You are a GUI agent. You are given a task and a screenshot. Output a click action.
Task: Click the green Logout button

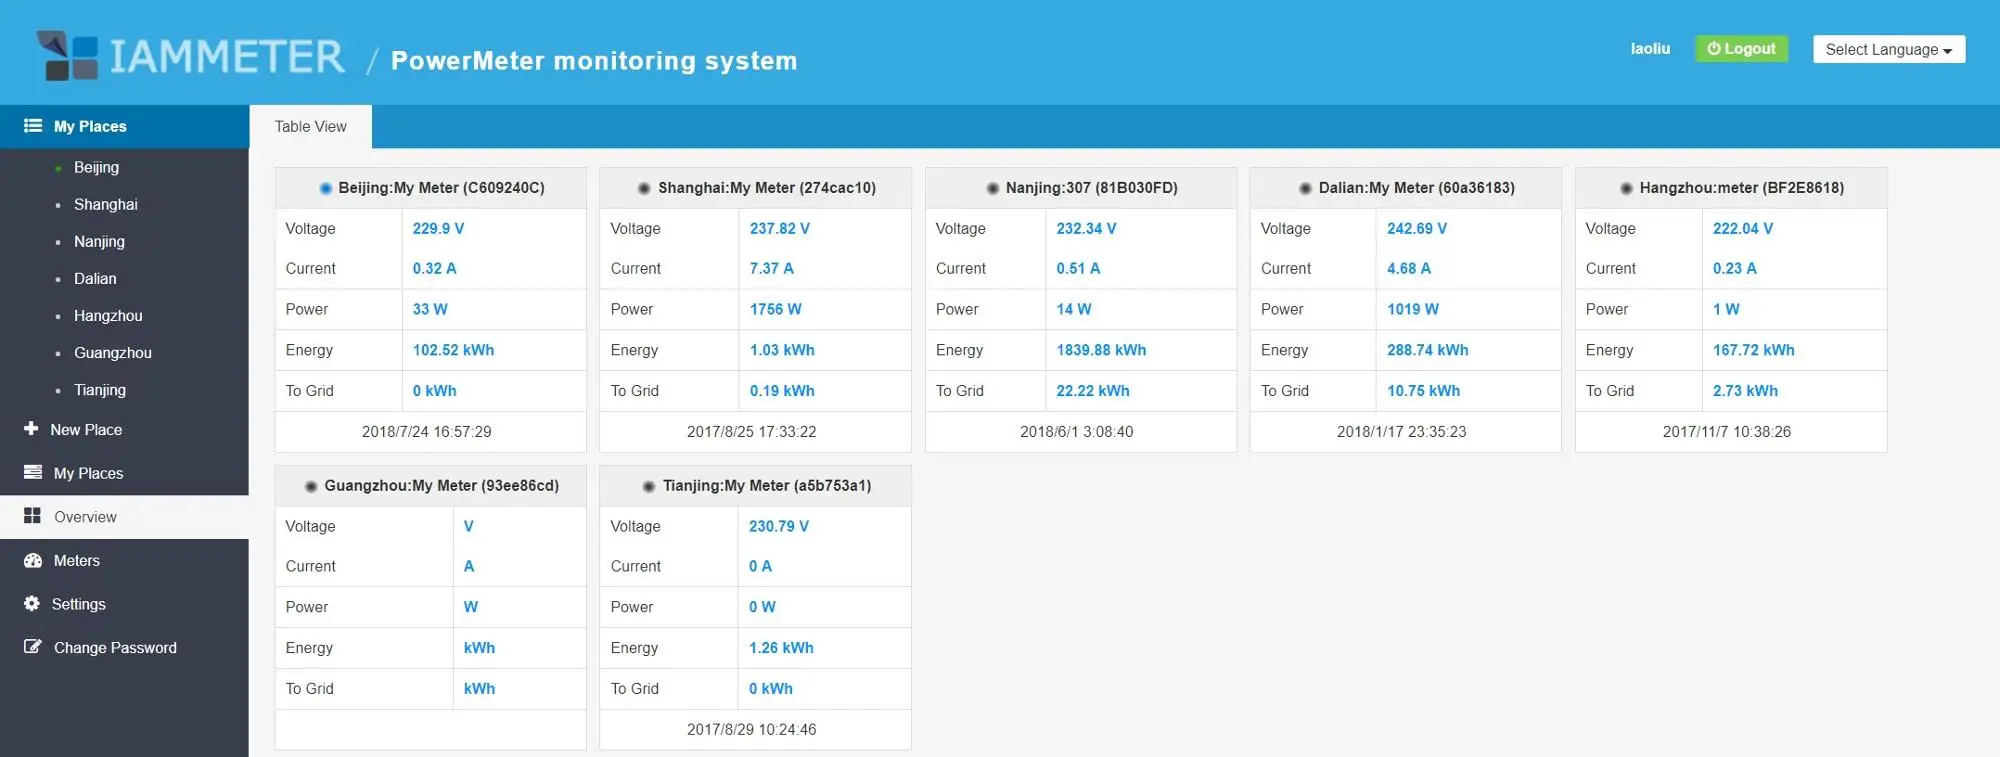pos(1741,48)
